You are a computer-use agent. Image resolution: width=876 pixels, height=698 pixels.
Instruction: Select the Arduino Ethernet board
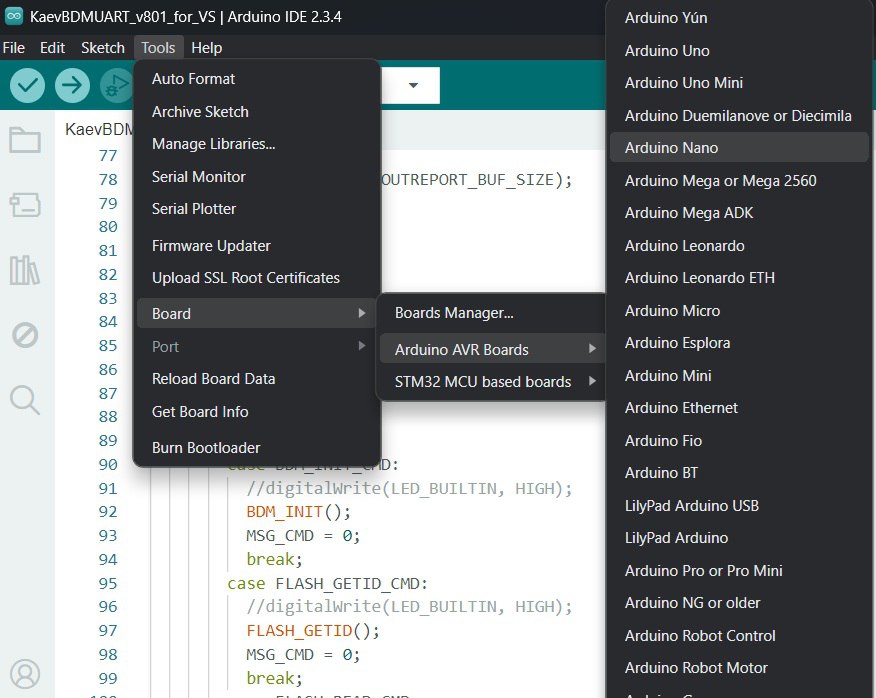(739, 408)
